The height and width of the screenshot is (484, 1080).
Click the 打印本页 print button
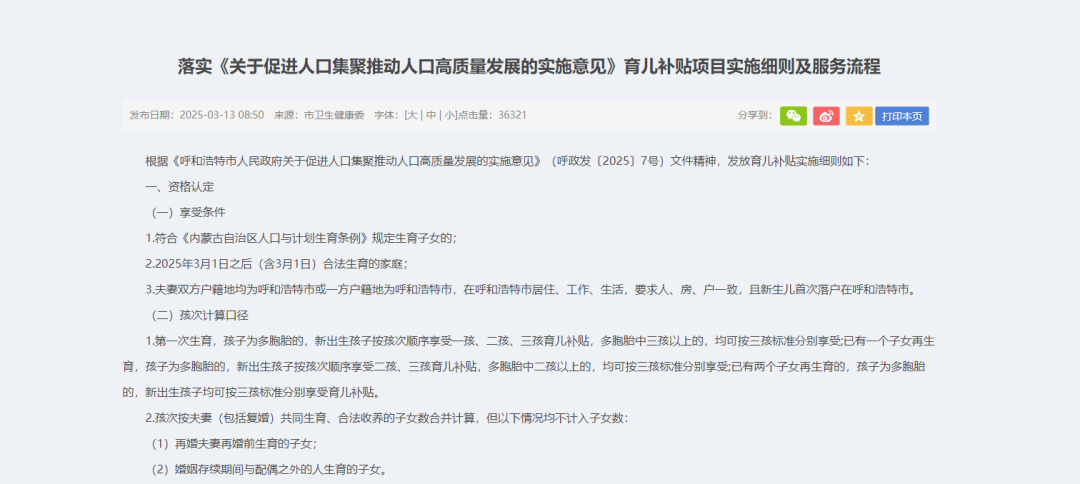pyautogui.click(x=902, y=116)
